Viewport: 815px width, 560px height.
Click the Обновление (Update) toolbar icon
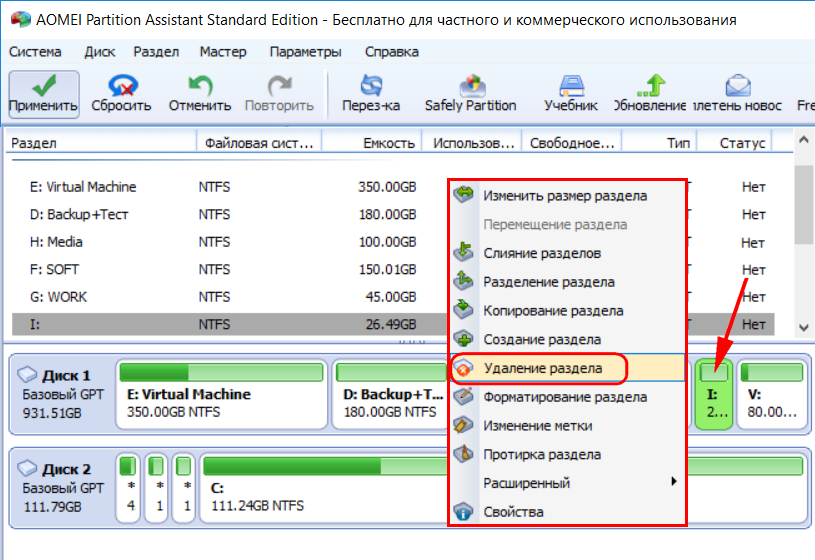point(654,92)
